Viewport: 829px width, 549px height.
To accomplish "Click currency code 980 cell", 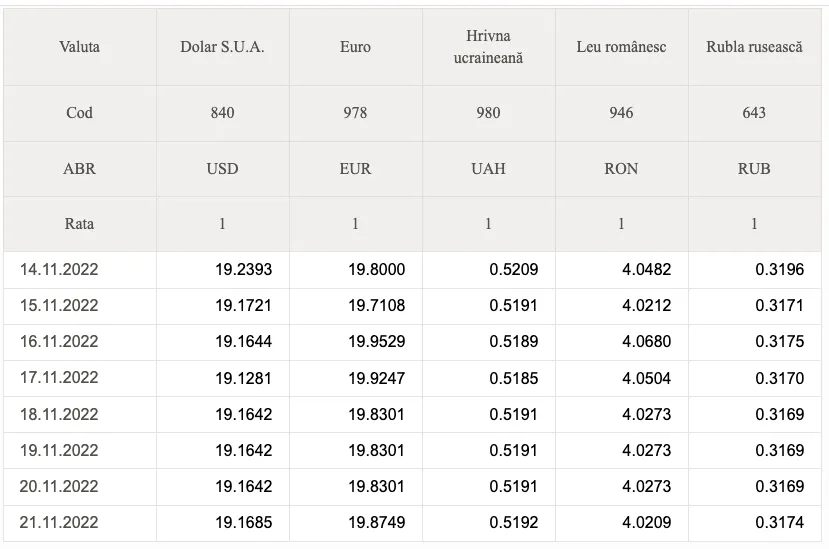I will pyautogui.click(x=488, y=113).
